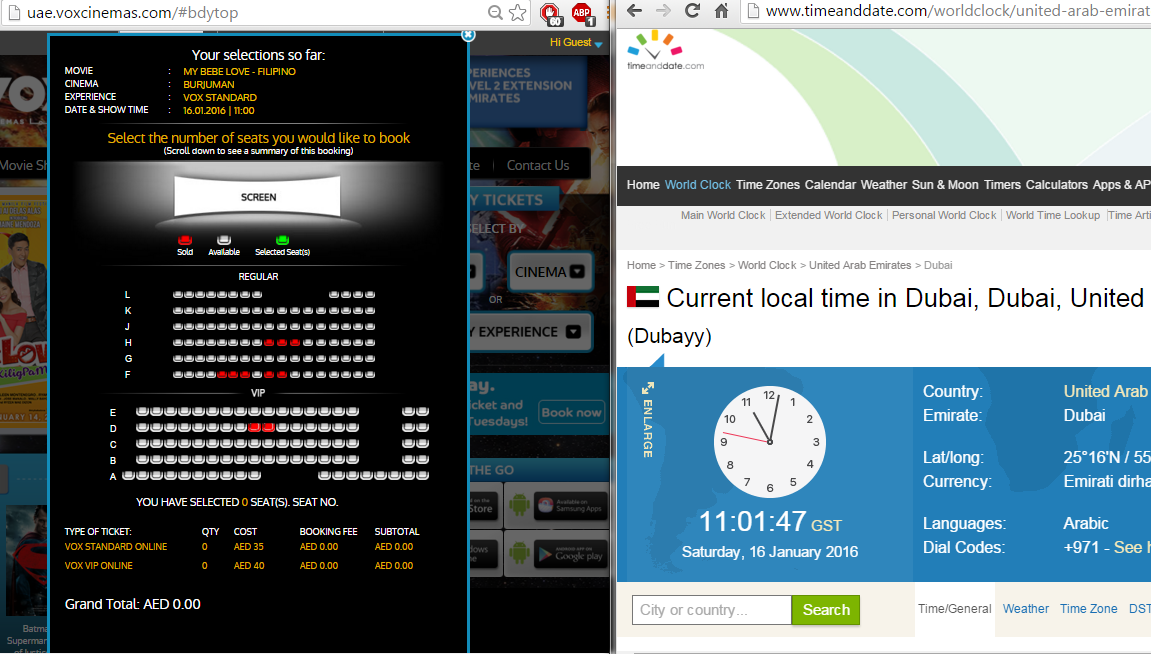The width and height of the screenshot is (1151, 654).
Task: Go back in the timeanddate browser window
Action: tap(635, 10)
